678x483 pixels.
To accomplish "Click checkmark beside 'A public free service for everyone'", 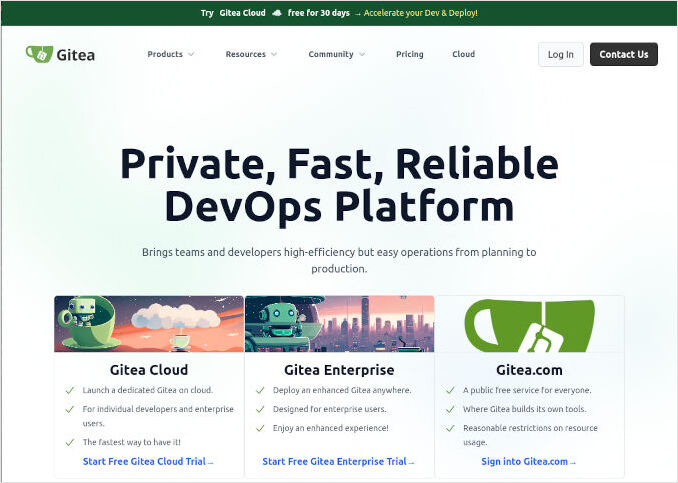I will pyautogui.click(x=450, y=390).
